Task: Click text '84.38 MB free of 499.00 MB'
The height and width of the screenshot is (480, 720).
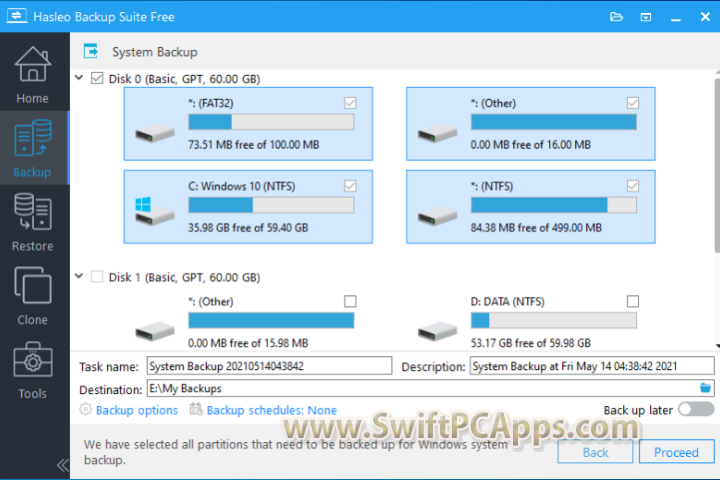Action: (x=536, y=227)
